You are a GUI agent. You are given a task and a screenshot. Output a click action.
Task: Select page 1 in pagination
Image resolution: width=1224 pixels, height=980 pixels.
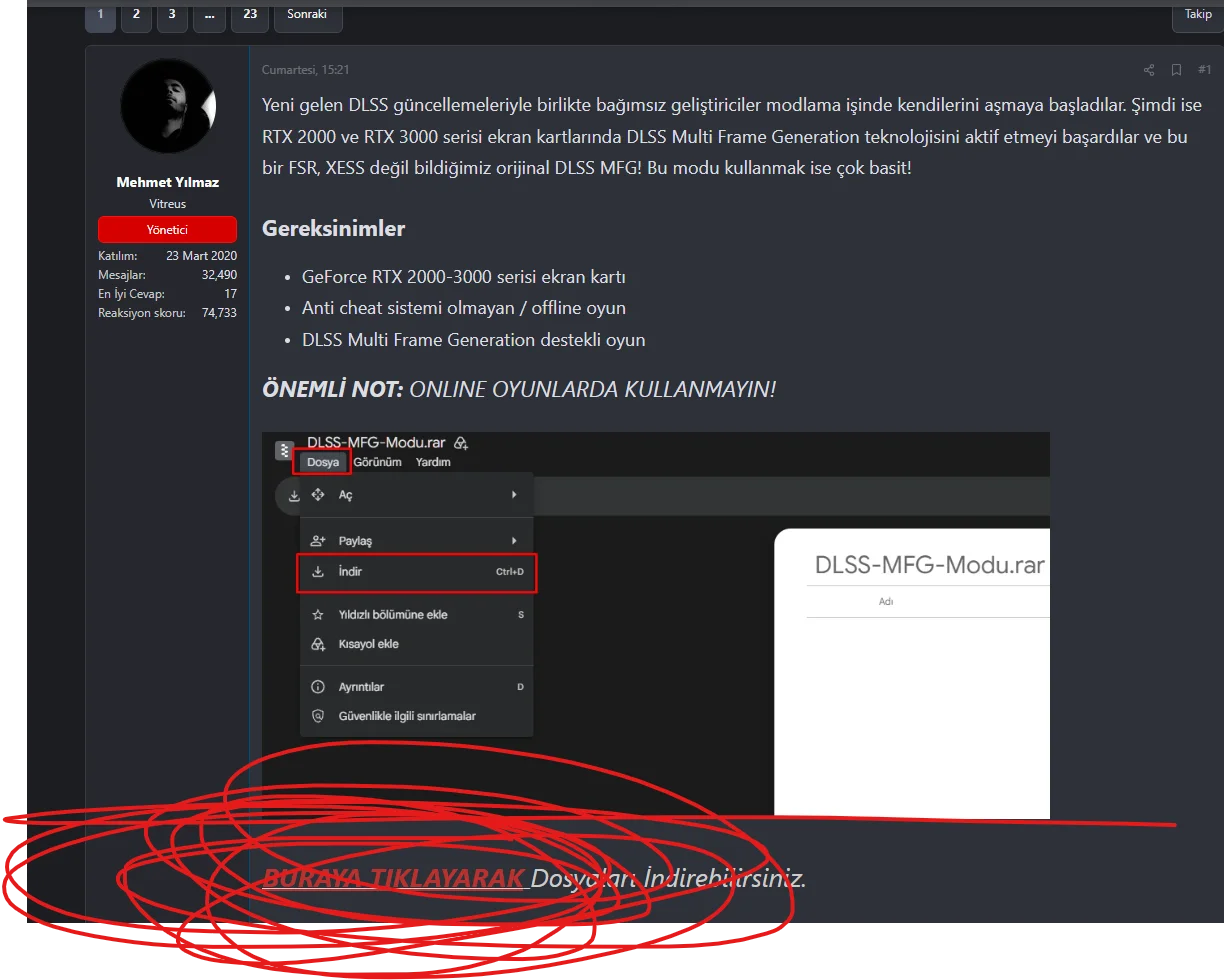coord(100,15)
